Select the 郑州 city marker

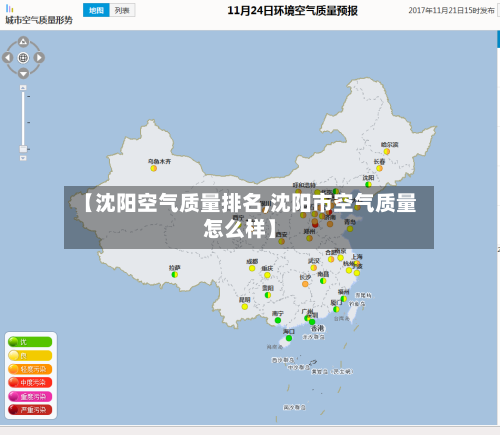pyautogui.click(x=309, y=238)
